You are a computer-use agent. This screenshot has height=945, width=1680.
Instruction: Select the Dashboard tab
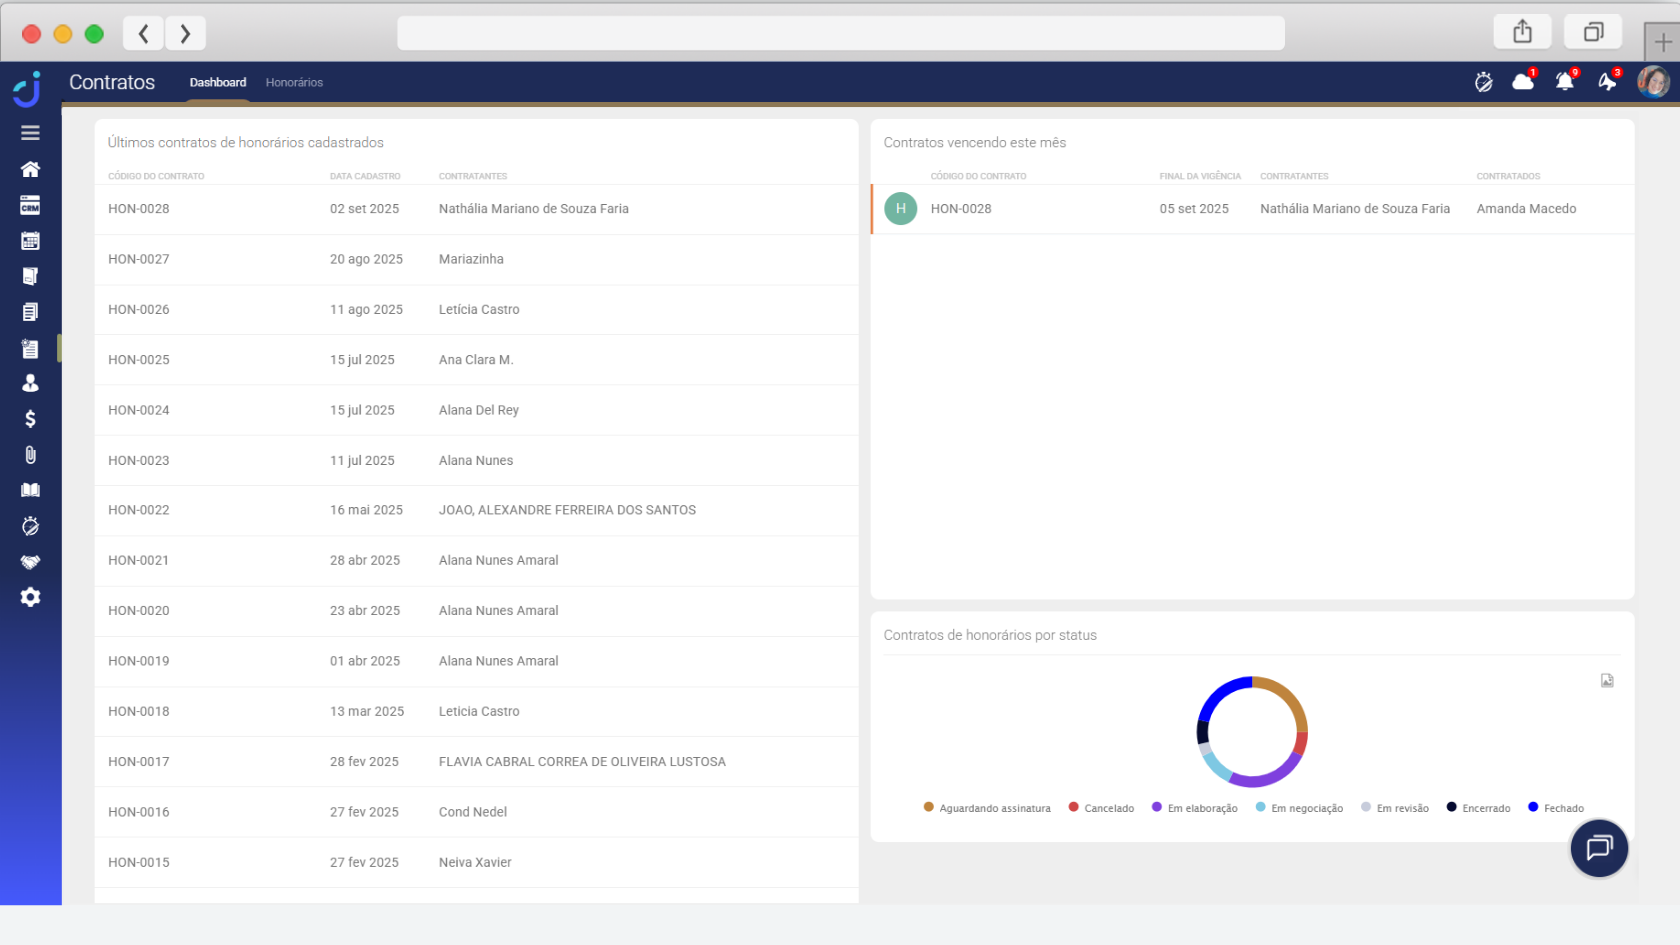coord(218,82)
